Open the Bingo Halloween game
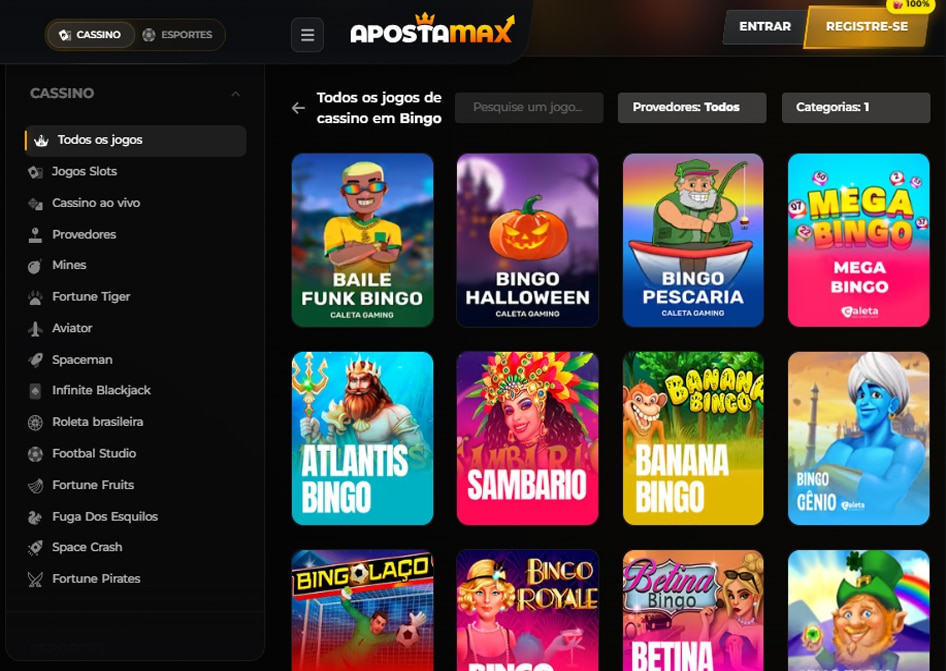This screenshot has width=946, height=671. [528, 240]
